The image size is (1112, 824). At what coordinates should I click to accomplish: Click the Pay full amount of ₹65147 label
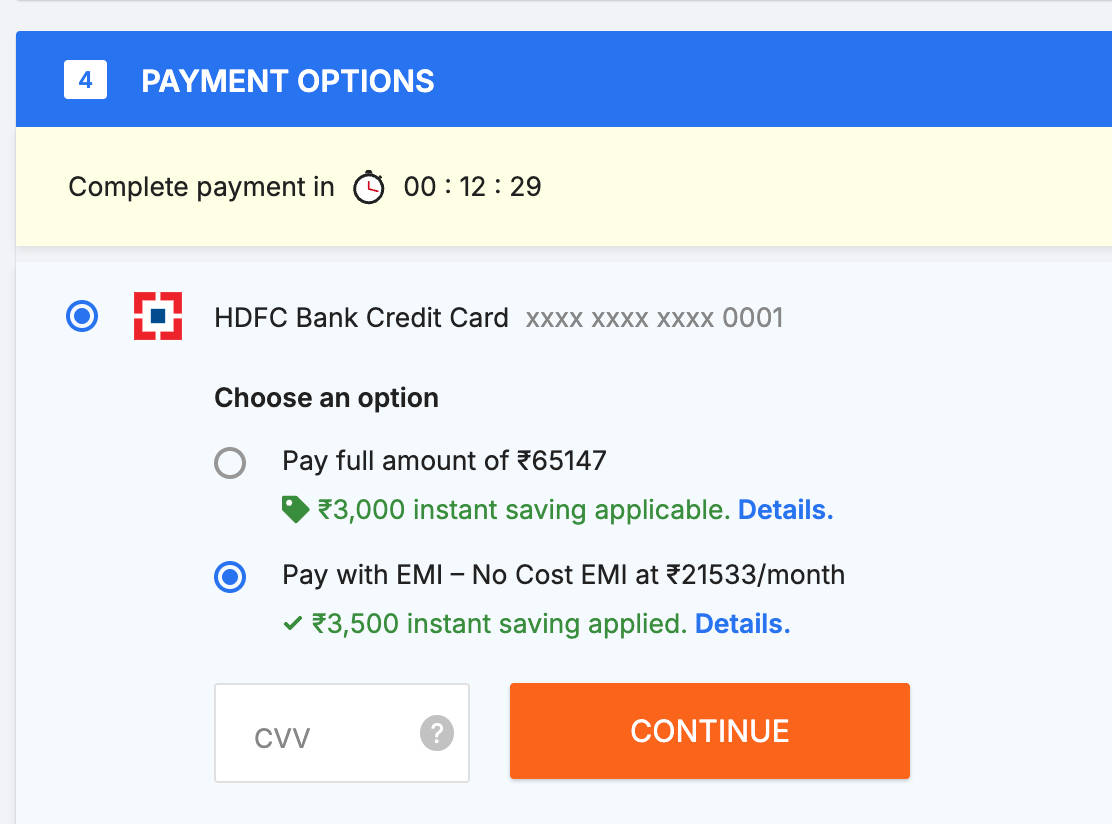[444, 461]
